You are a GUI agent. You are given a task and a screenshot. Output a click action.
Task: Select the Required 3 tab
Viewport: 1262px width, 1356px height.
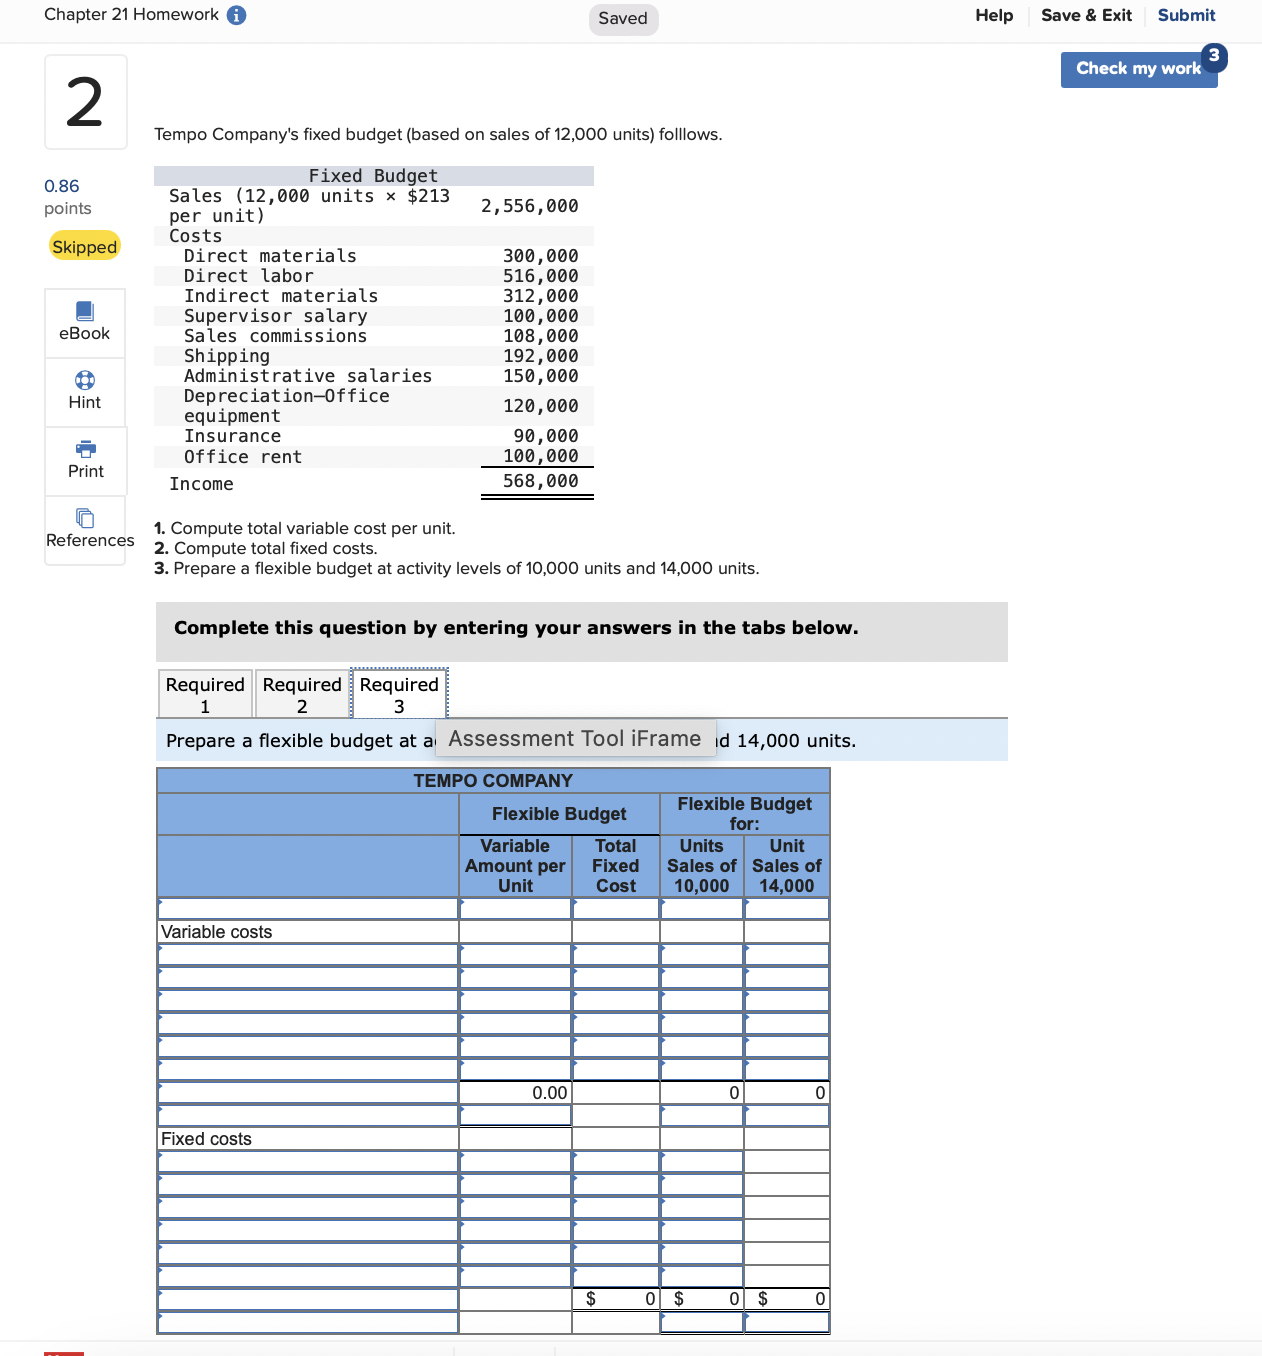click(x=398, y=693)
